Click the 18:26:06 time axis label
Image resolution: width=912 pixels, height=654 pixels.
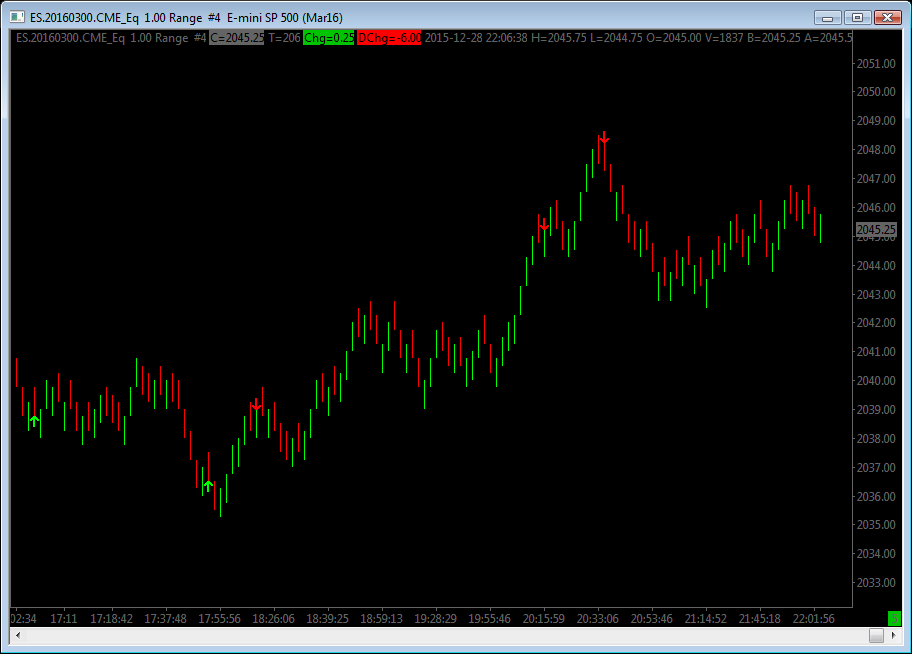click(273, 619)
